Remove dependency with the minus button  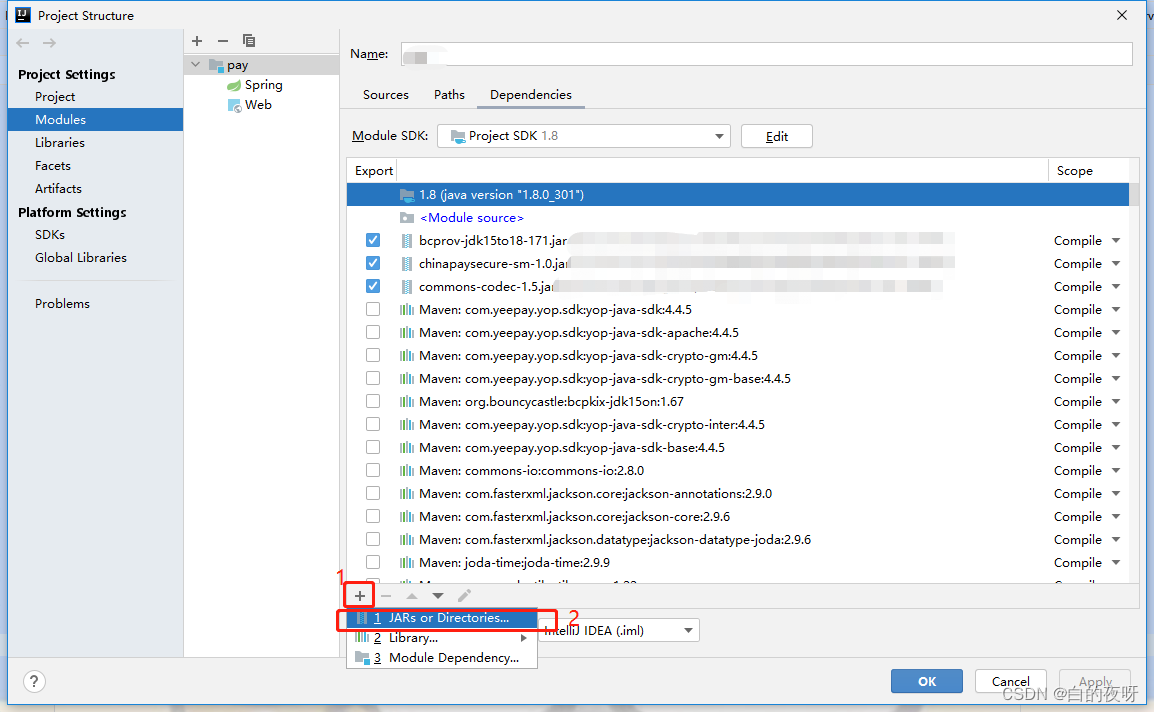[x=386, y=596]
